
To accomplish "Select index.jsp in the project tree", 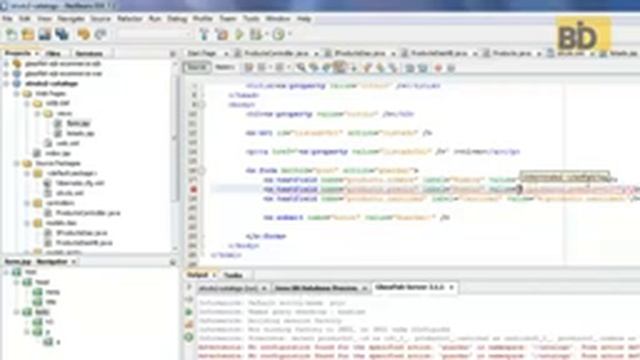I will tap(58, 153).
